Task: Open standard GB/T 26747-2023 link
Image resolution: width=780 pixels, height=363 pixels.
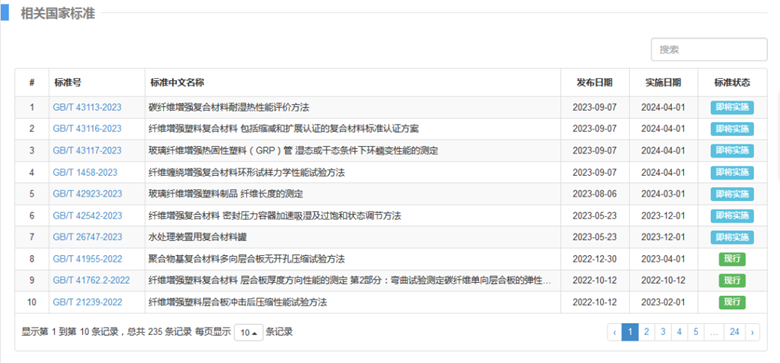Action: click(x=87, y=237)
